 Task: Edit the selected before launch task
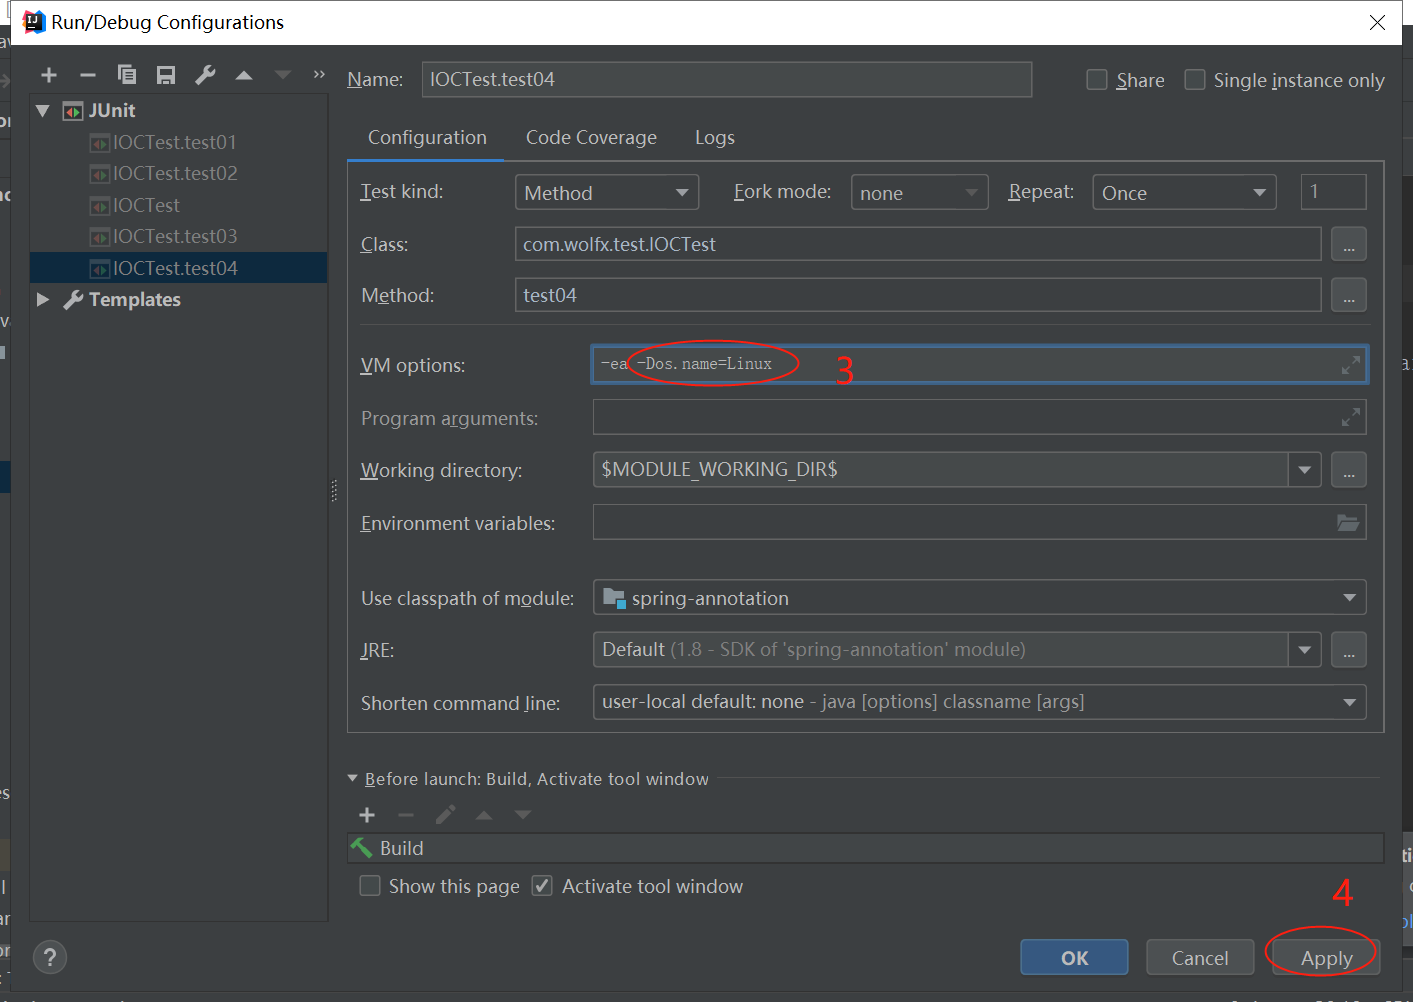click(x=445, y=815)
